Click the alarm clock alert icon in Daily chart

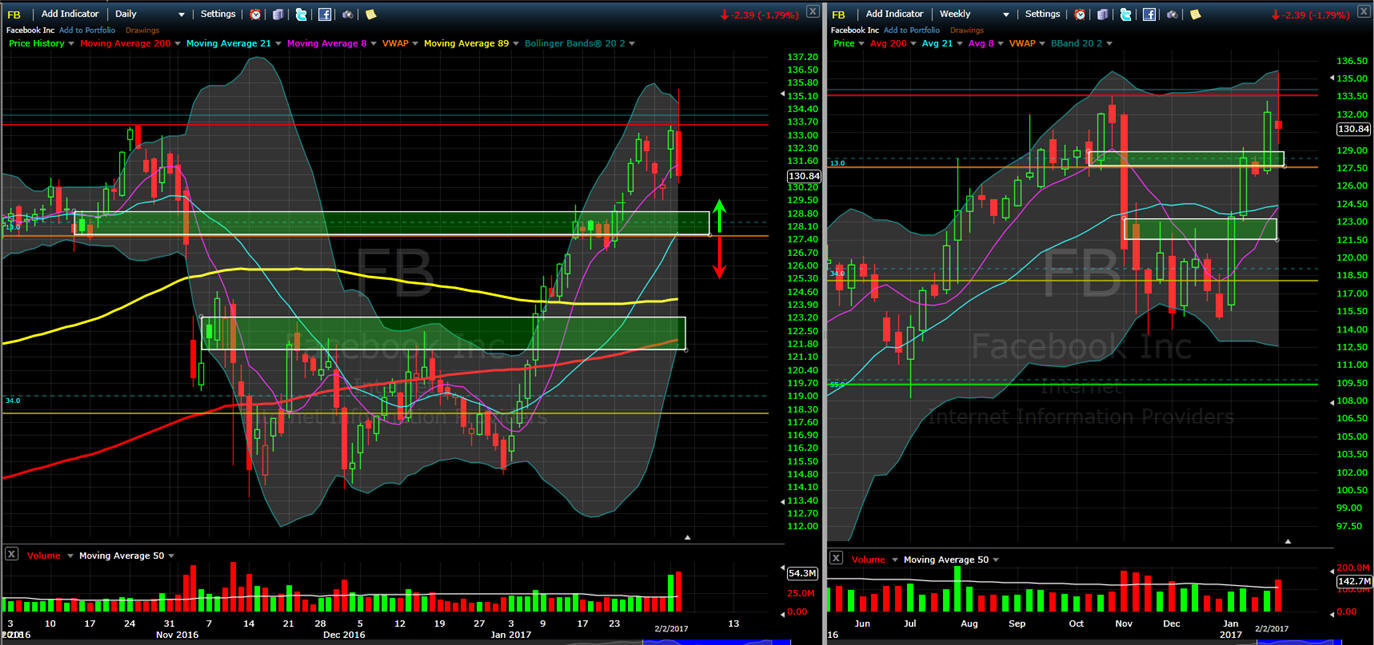point(256,14)
